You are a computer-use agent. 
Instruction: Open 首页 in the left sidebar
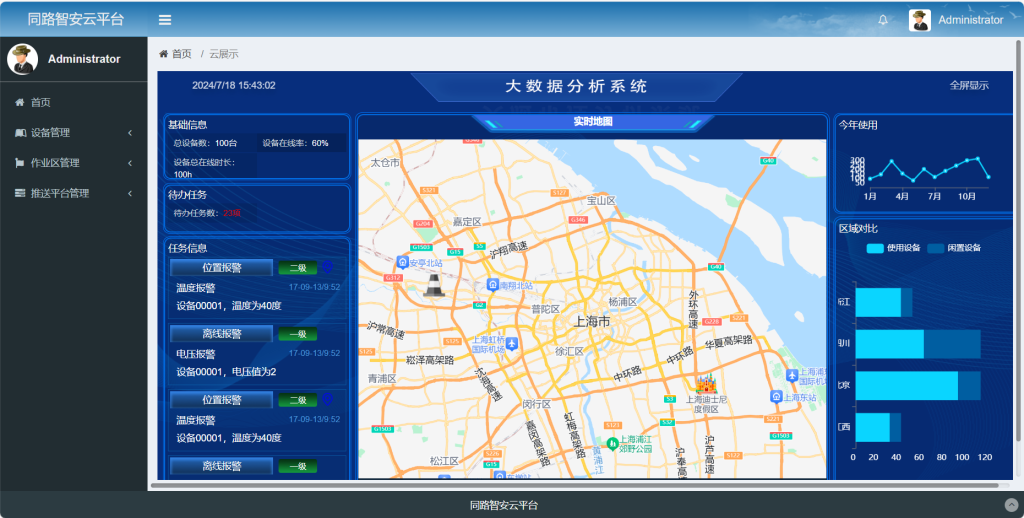[40, 102]
